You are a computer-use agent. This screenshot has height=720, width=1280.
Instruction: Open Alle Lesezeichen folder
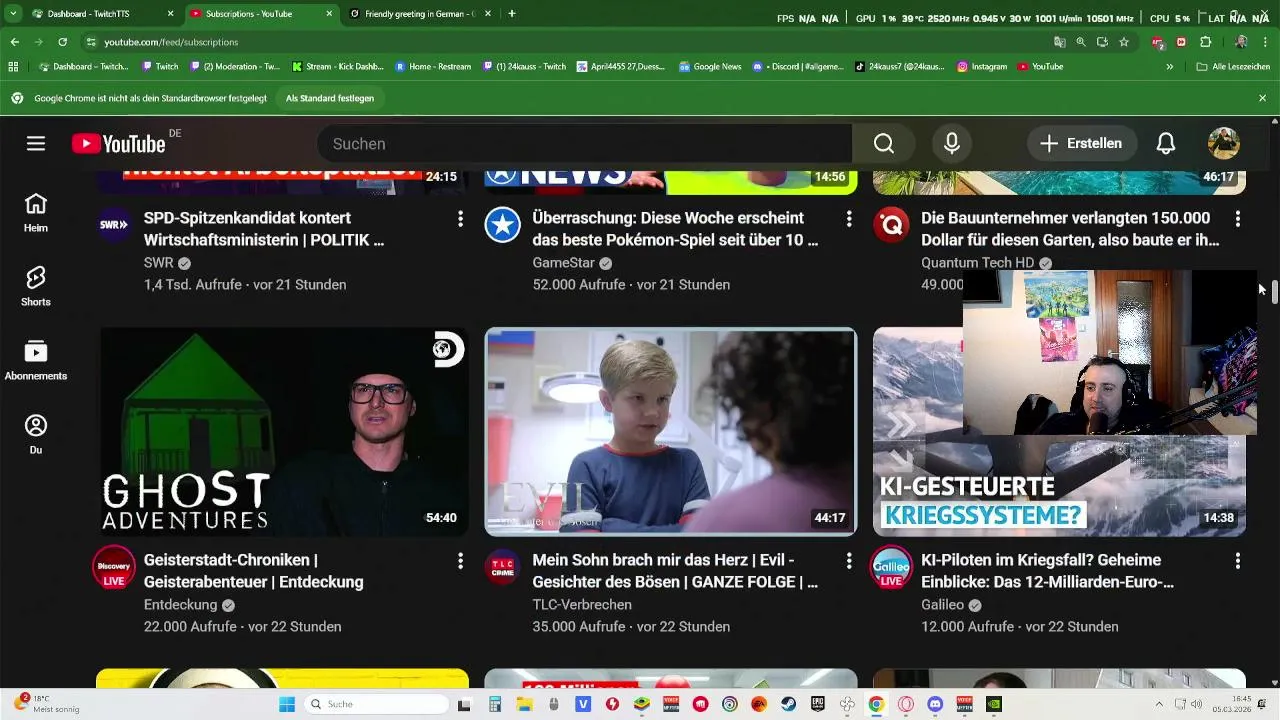pyautogui.click(x=1233, y=67)
